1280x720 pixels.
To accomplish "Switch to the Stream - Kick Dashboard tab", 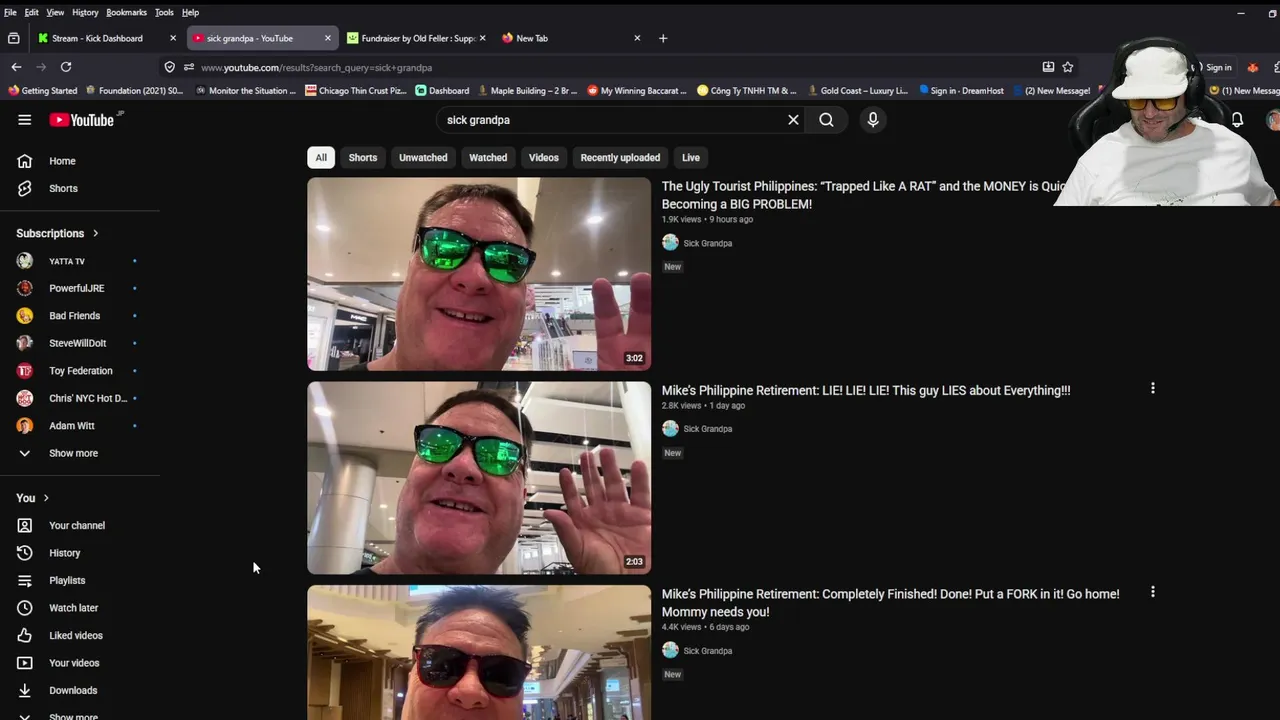I will [x=98, y=38].
